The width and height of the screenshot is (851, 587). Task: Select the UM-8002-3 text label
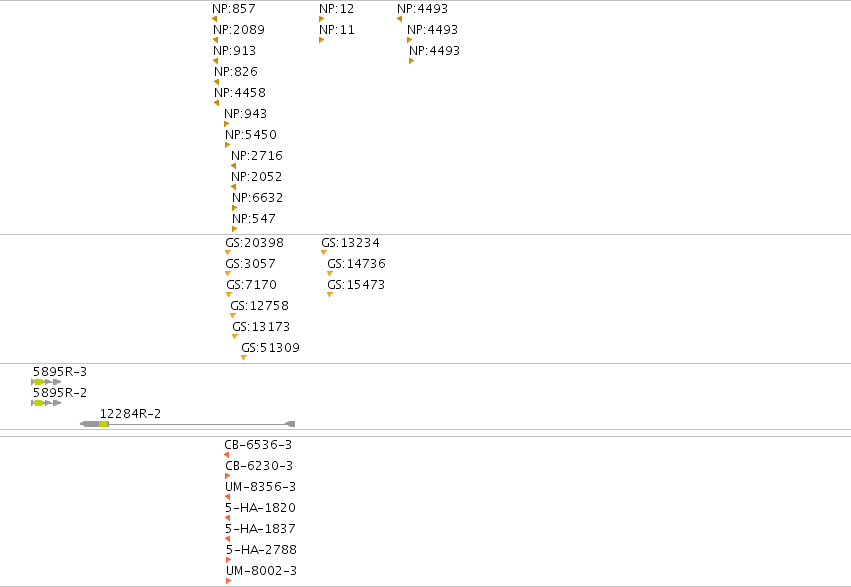(x=262, y=571)
